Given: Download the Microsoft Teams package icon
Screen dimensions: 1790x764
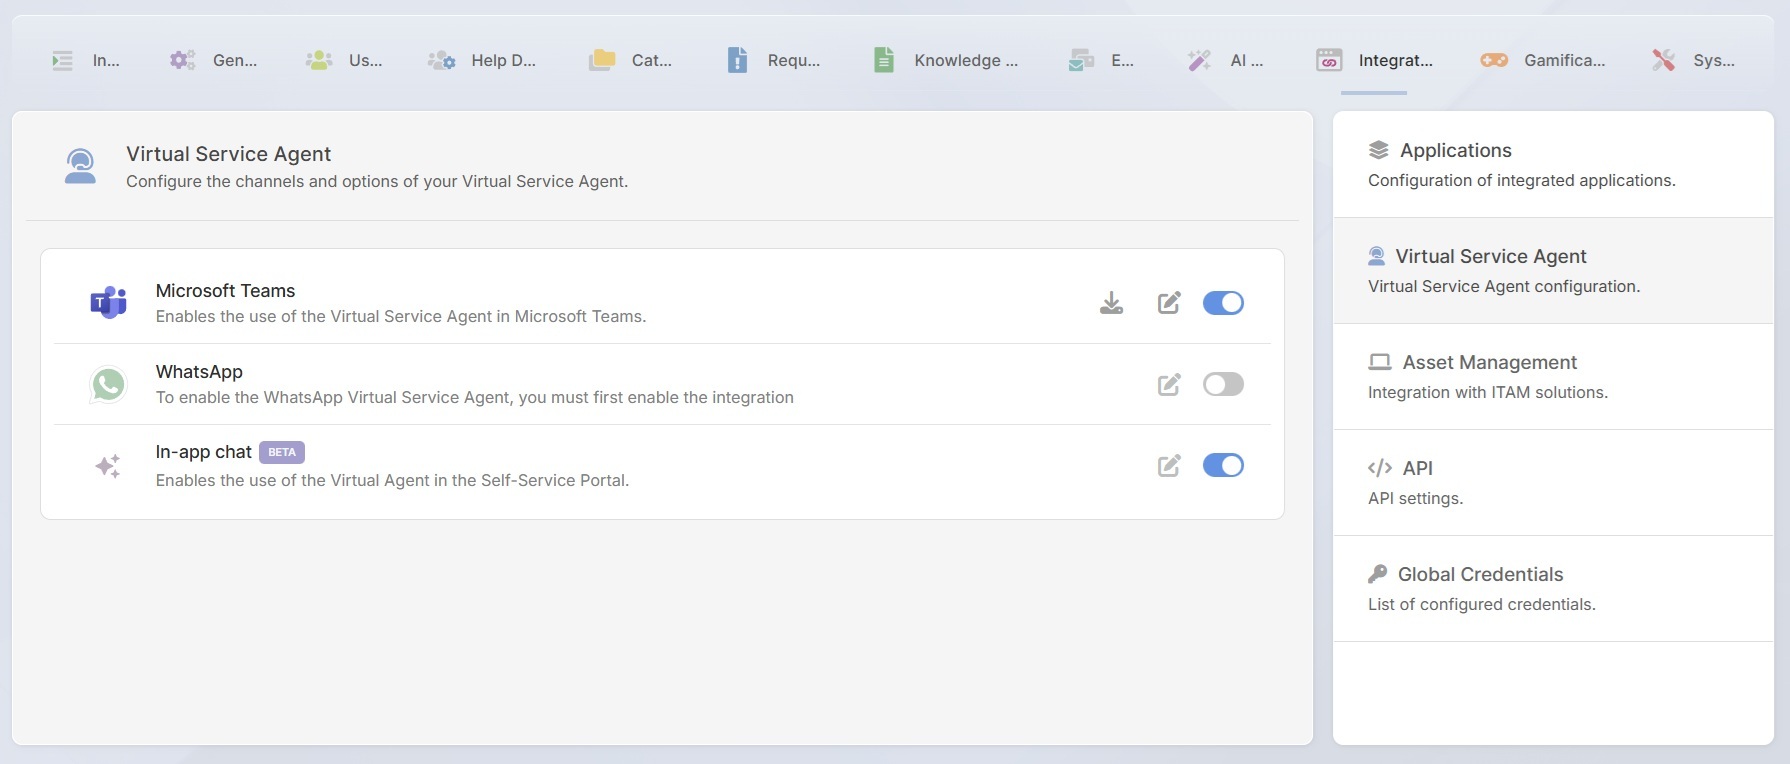Looking at the screenshot, I should click(x=1111, y=303).
